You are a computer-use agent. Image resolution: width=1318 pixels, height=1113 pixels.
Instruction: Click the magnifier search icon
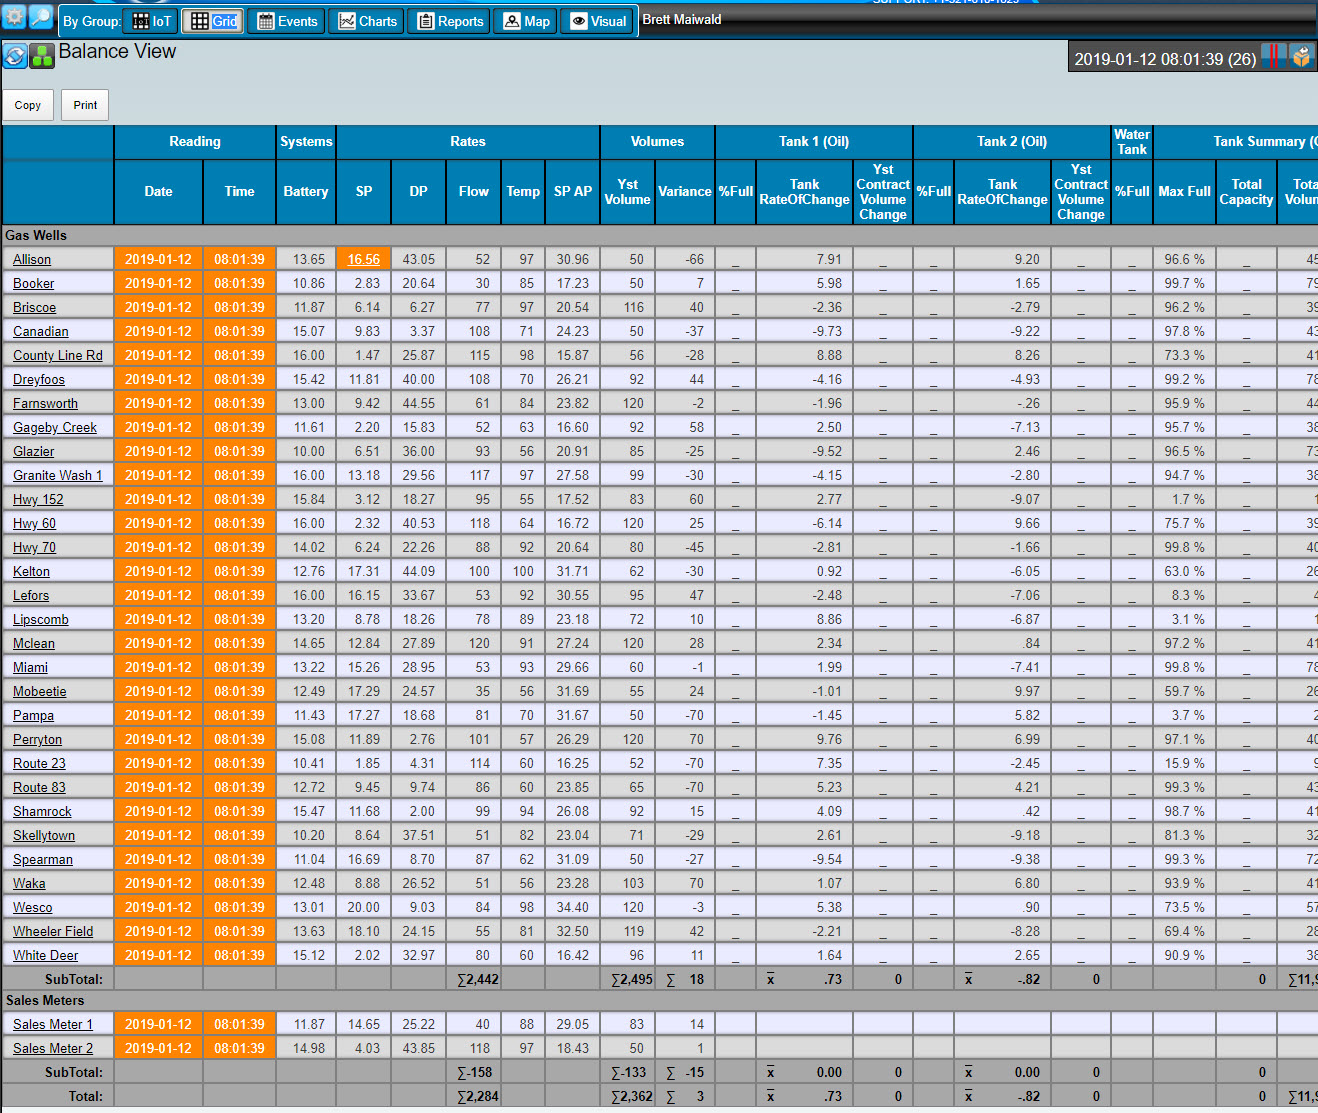[x=41, y=16]
